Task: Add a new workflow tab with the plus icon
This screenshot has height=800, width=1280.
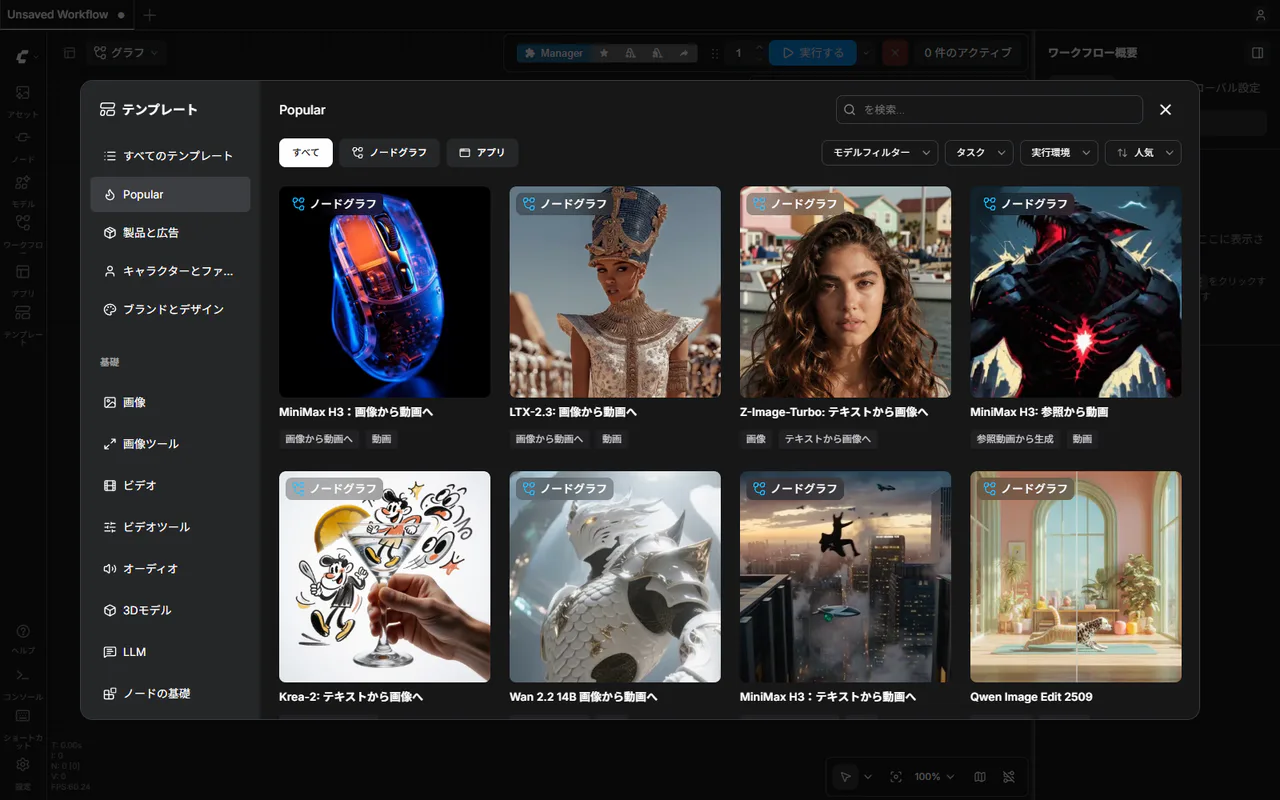Action: pyautogui.click(x=150, y=15)
